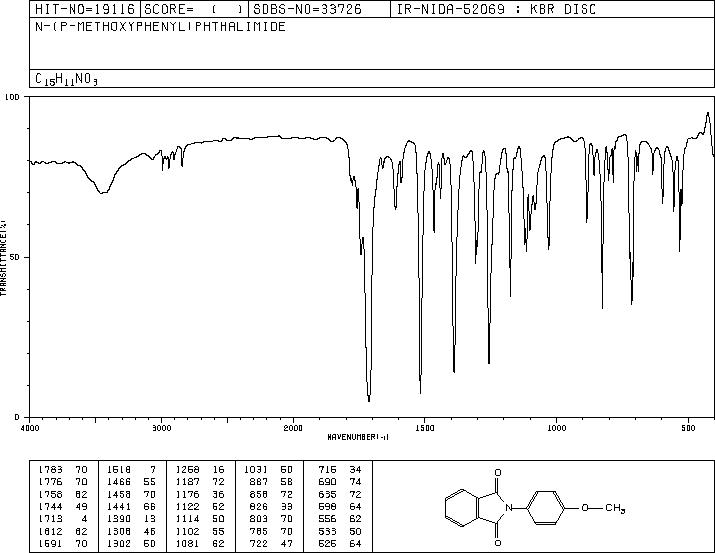Click the chemical structure drawing of the phthalimide

(534, 507)
